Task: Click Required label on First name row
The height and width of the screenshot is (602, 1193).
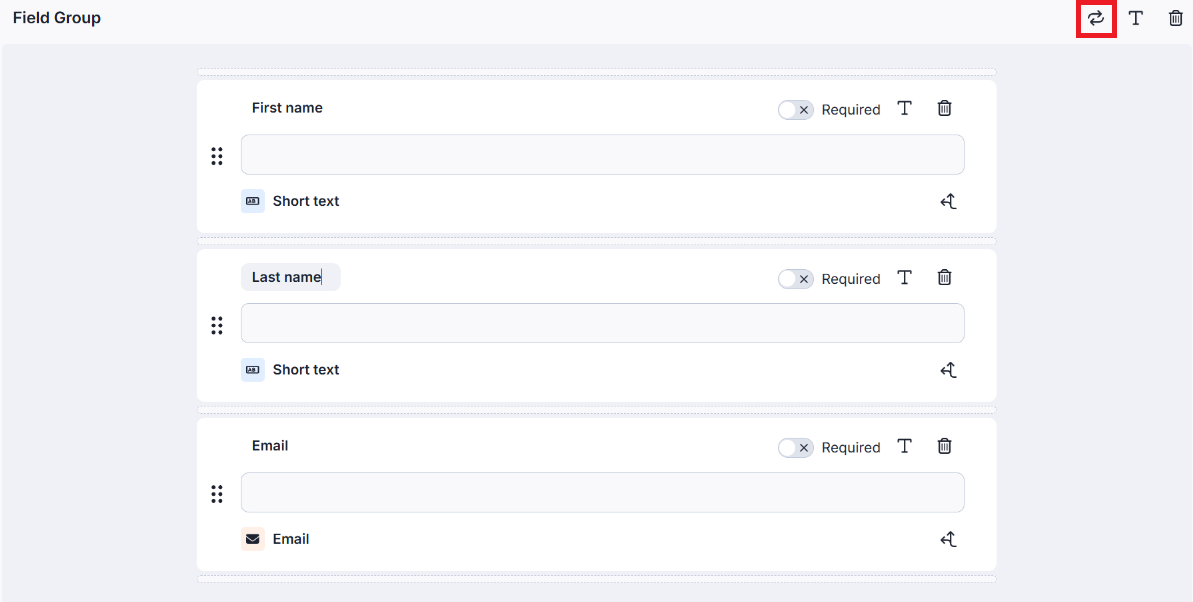Action: coord(851,110)
